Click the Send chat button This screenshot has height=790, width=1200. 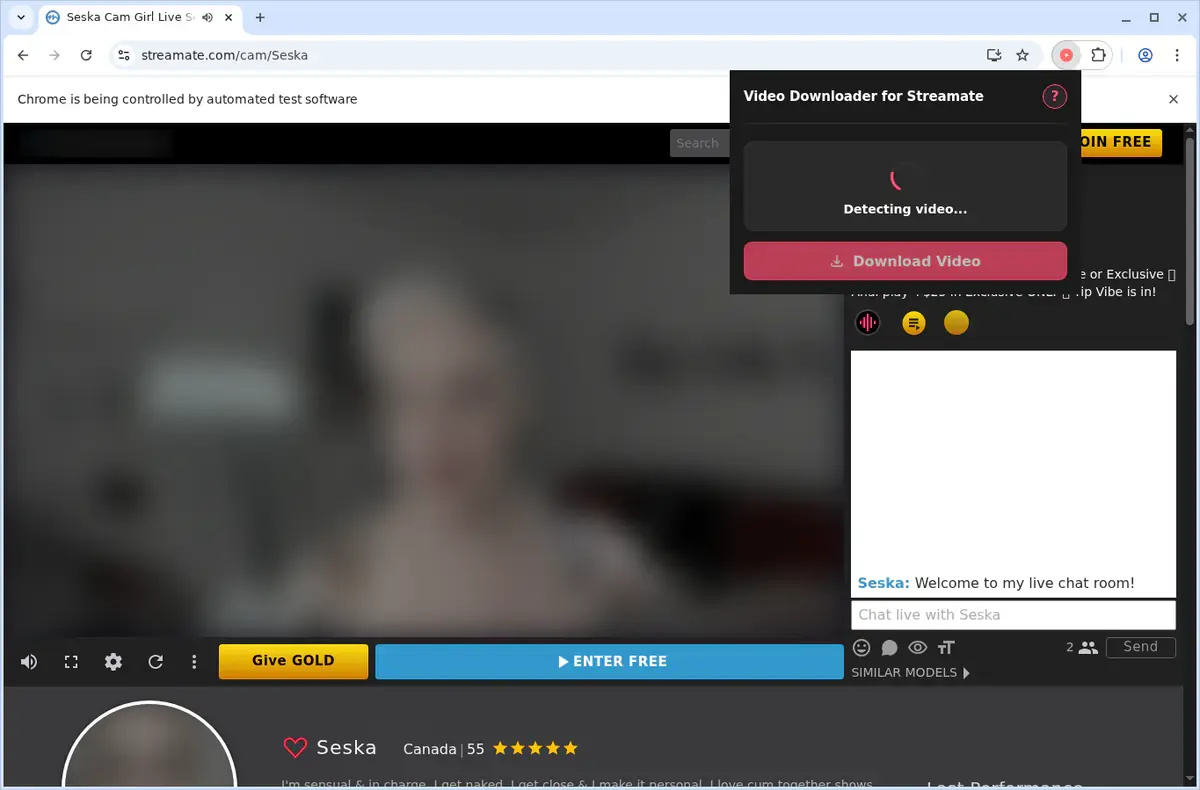(1140, 647)
